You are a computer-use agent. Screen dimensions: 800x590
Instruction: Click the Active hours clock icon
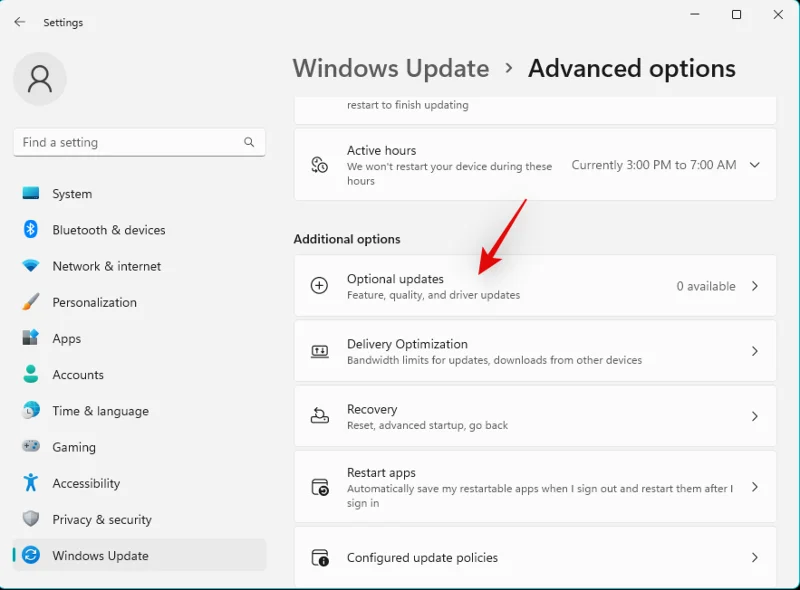point(322,164)
